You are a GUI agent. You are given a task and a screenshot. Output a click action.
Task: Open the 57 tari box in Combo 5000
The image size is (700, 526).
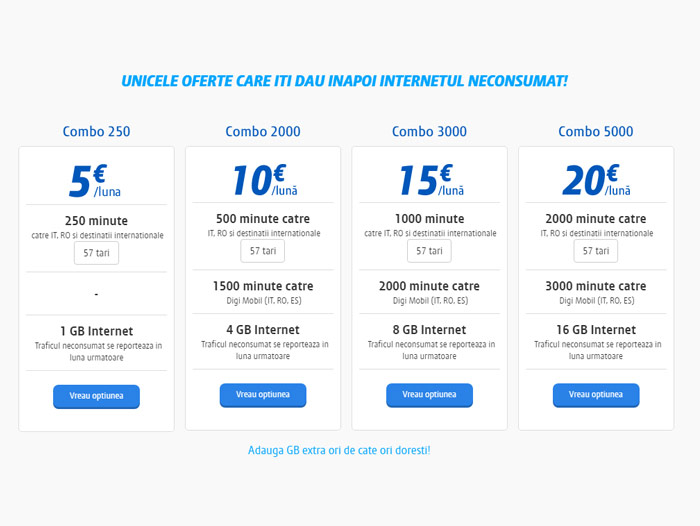[596, 251]
